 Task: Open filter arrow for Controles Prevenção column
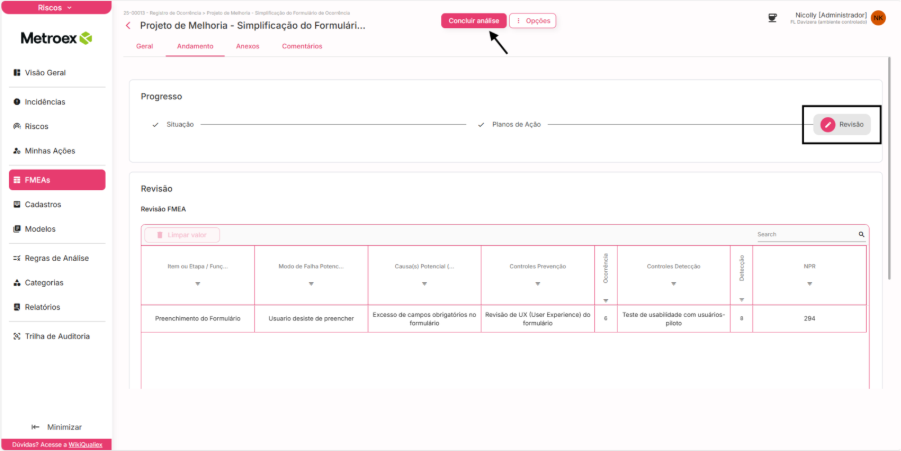539,284
